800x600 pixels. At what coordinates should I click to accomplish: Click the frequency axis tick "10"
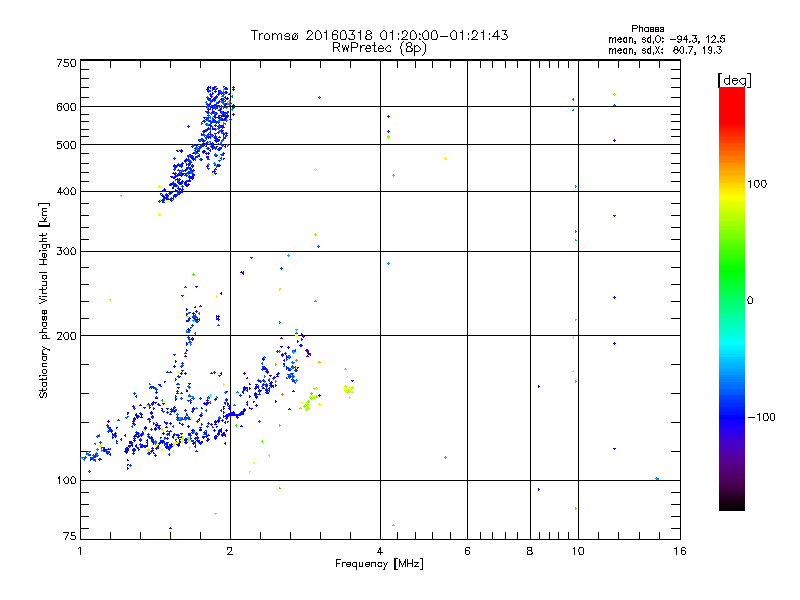[x=578, y=551]
